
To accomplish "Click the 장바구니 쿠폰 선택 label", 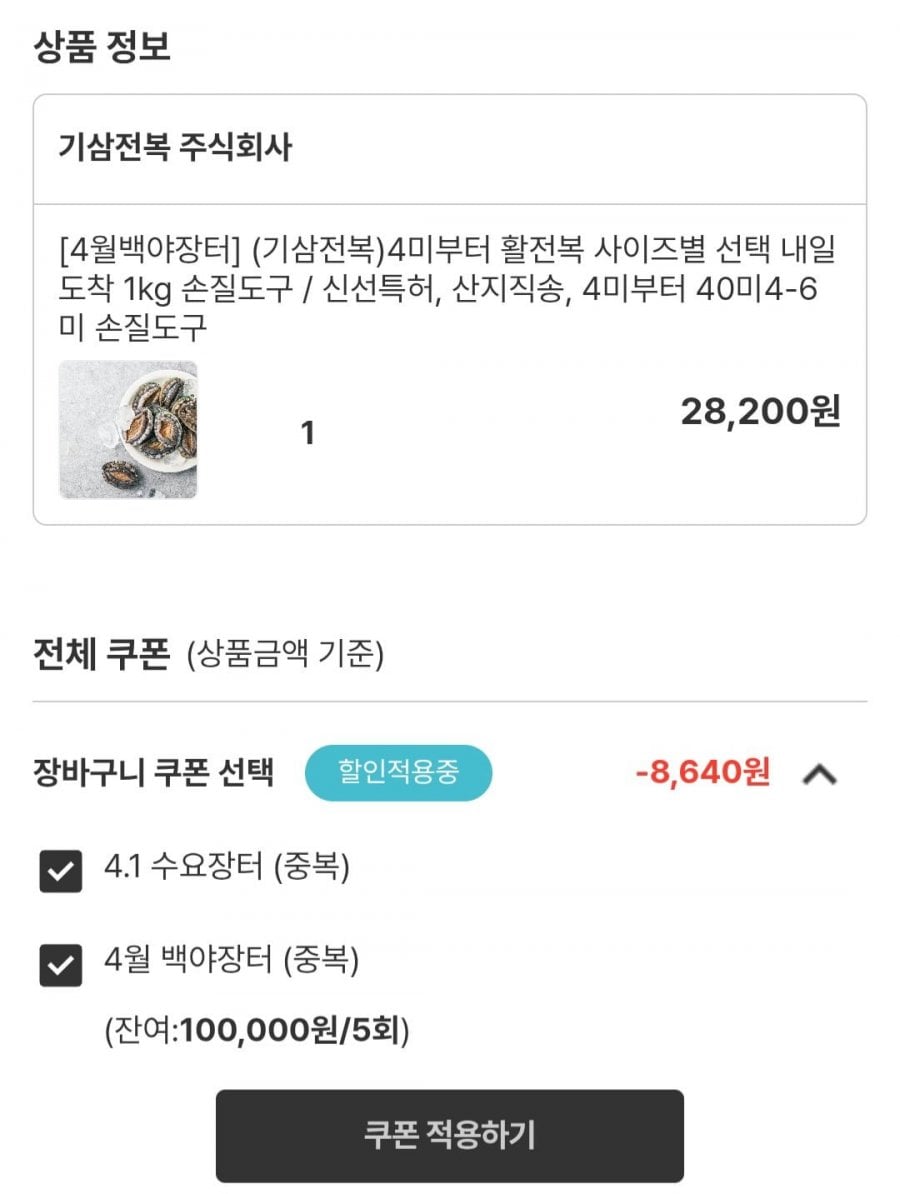I will tap(153, 773).
